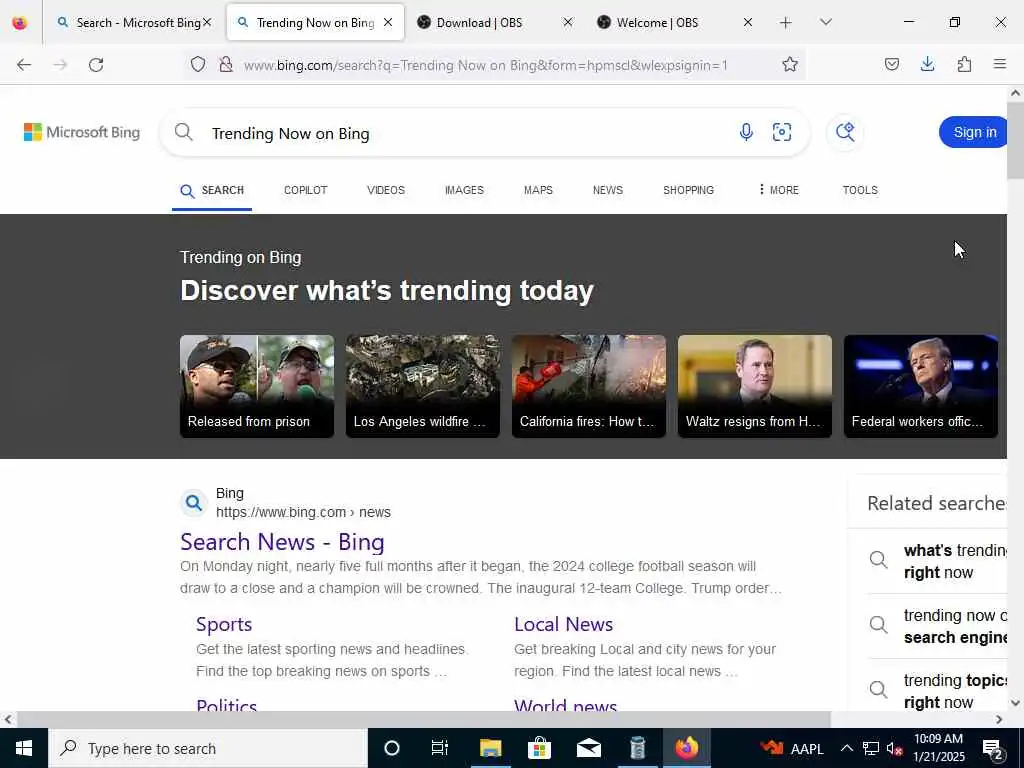Screen dimensions: 1024x768
Task: Close the Download | OBS tab
Action: [x=568, y=23]
